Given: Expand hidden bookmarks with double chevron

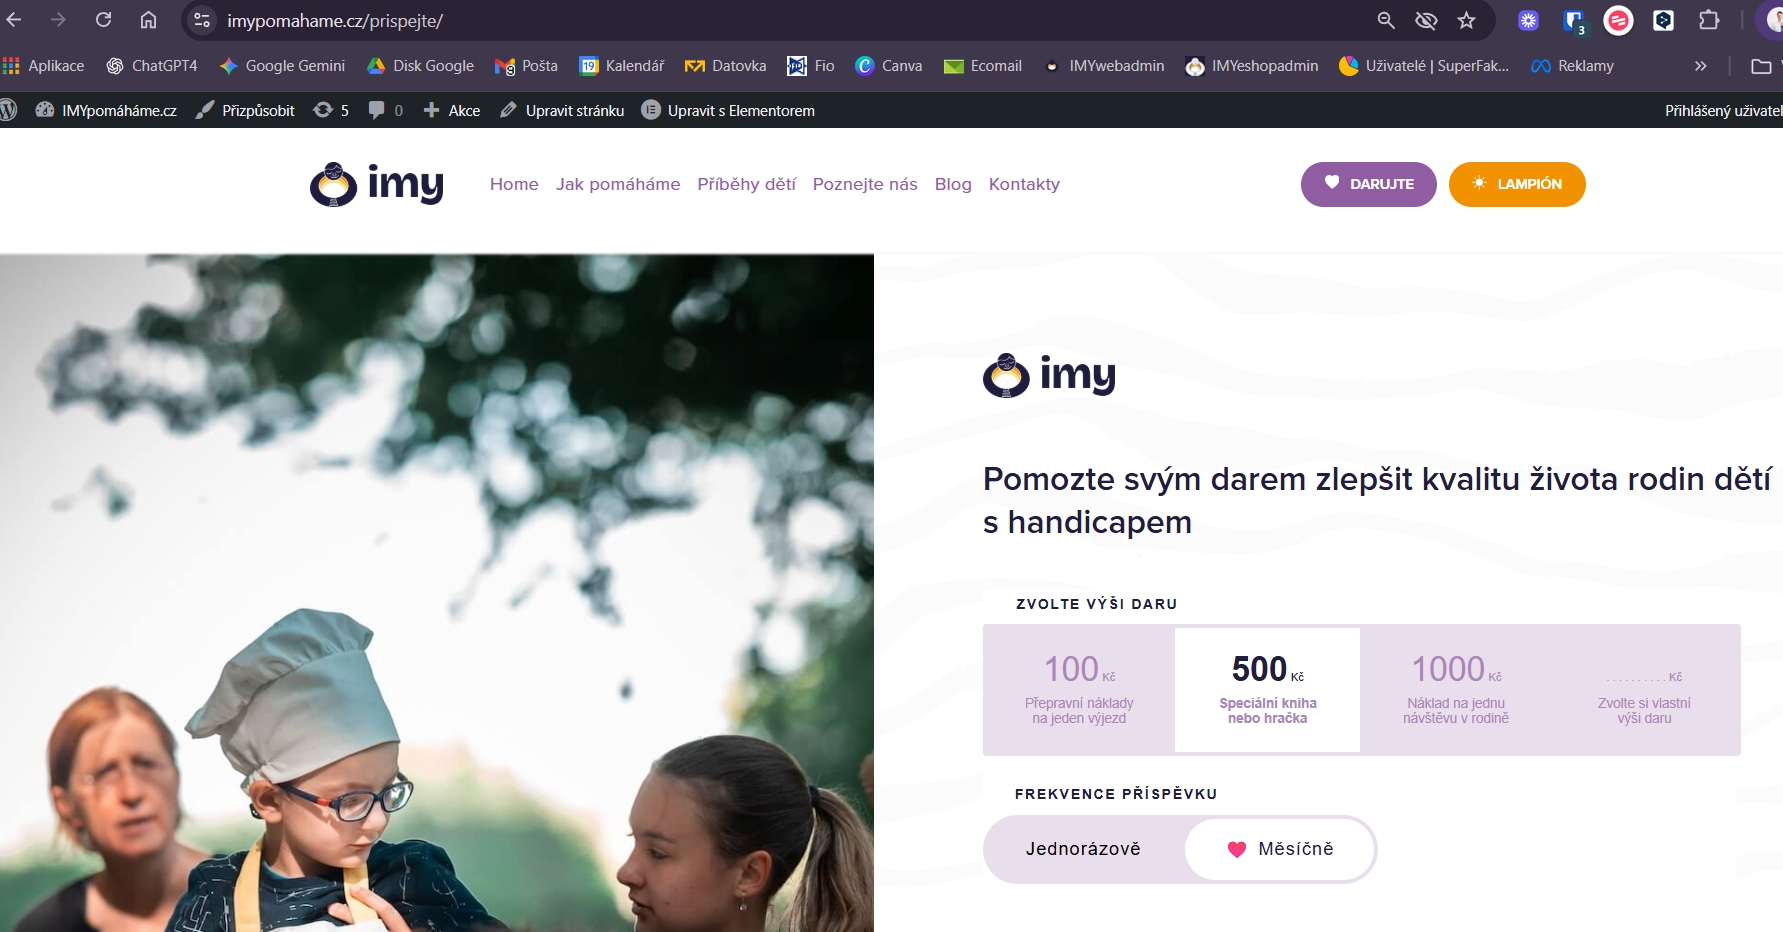Looking at the screenshot, I should coord(1700,66).
